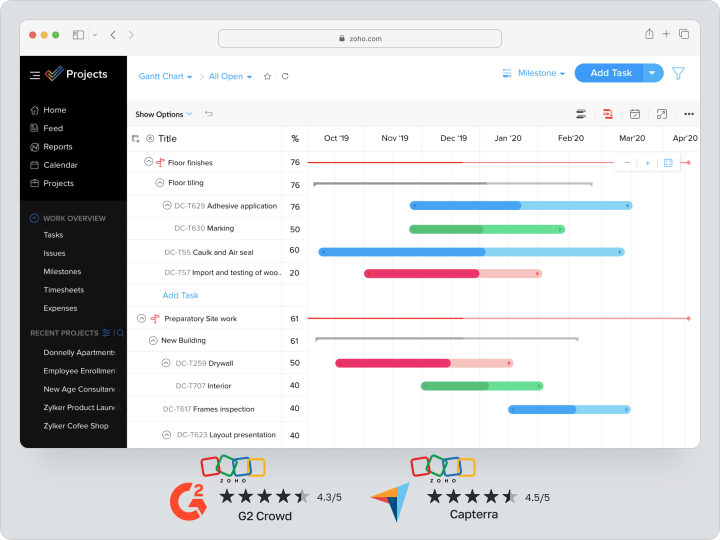Click the blue Add Task button
The width and height of the screenshot is (720, 540).
(610, 73)
